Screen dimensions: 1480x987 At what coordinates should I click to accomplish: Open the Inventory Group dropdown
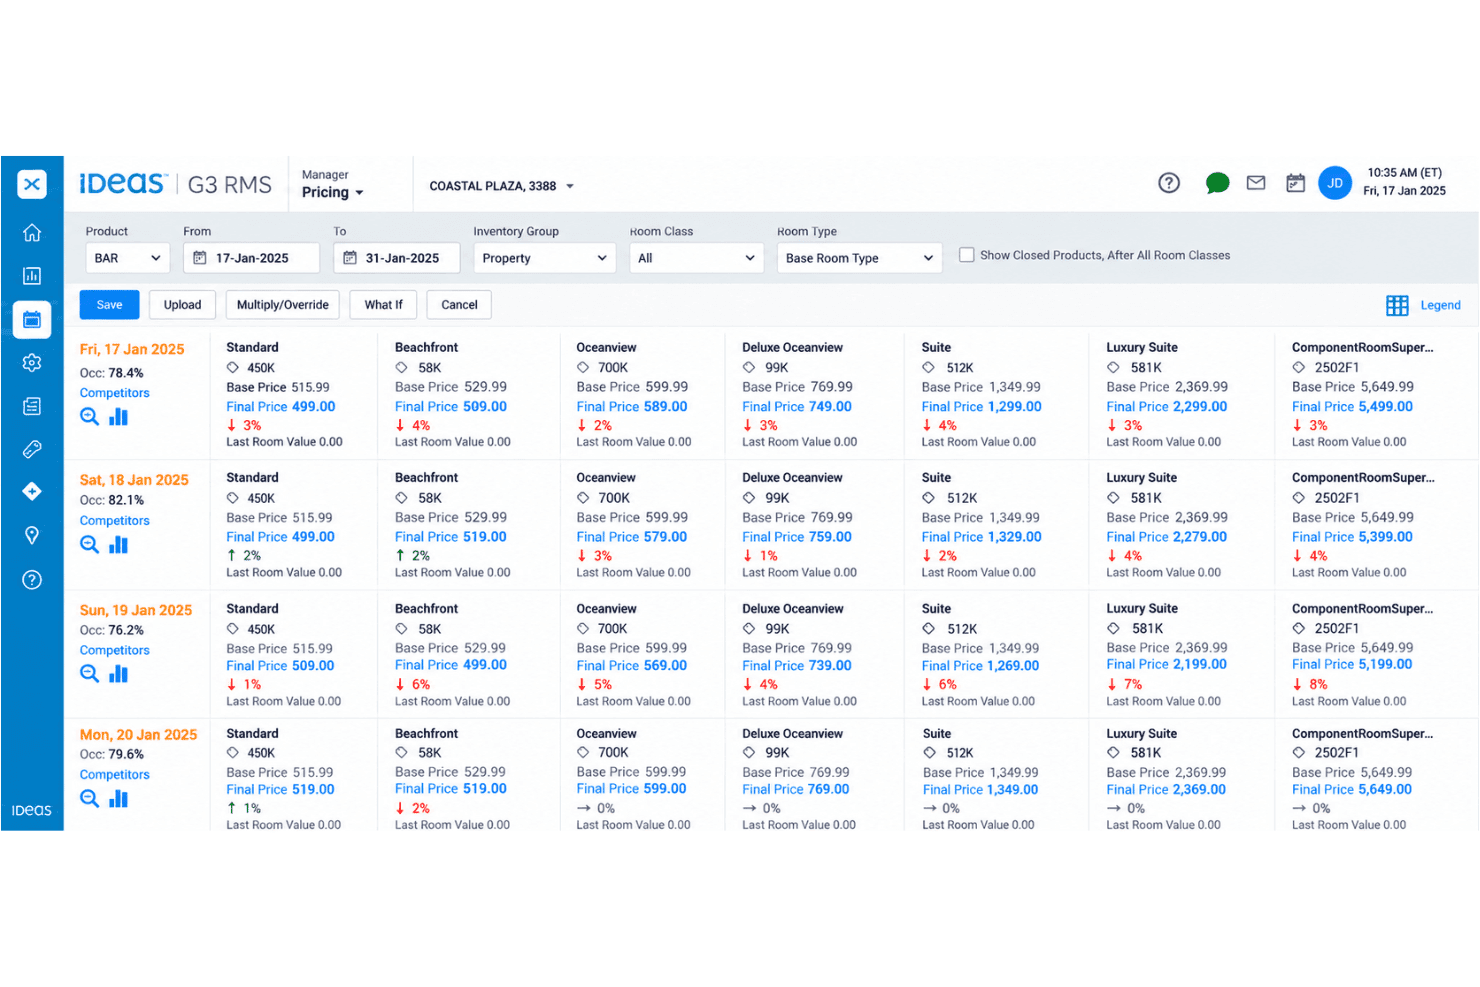[x=545, y=258]
